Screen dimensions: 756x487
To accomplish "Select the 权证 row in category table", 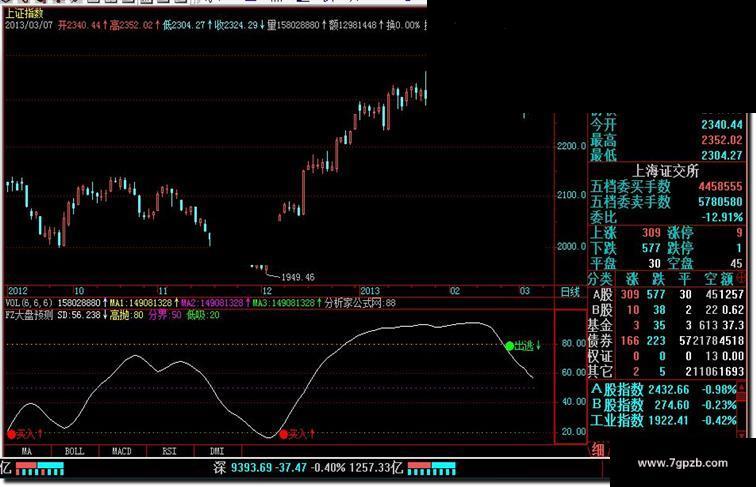I will pos(667,356).
